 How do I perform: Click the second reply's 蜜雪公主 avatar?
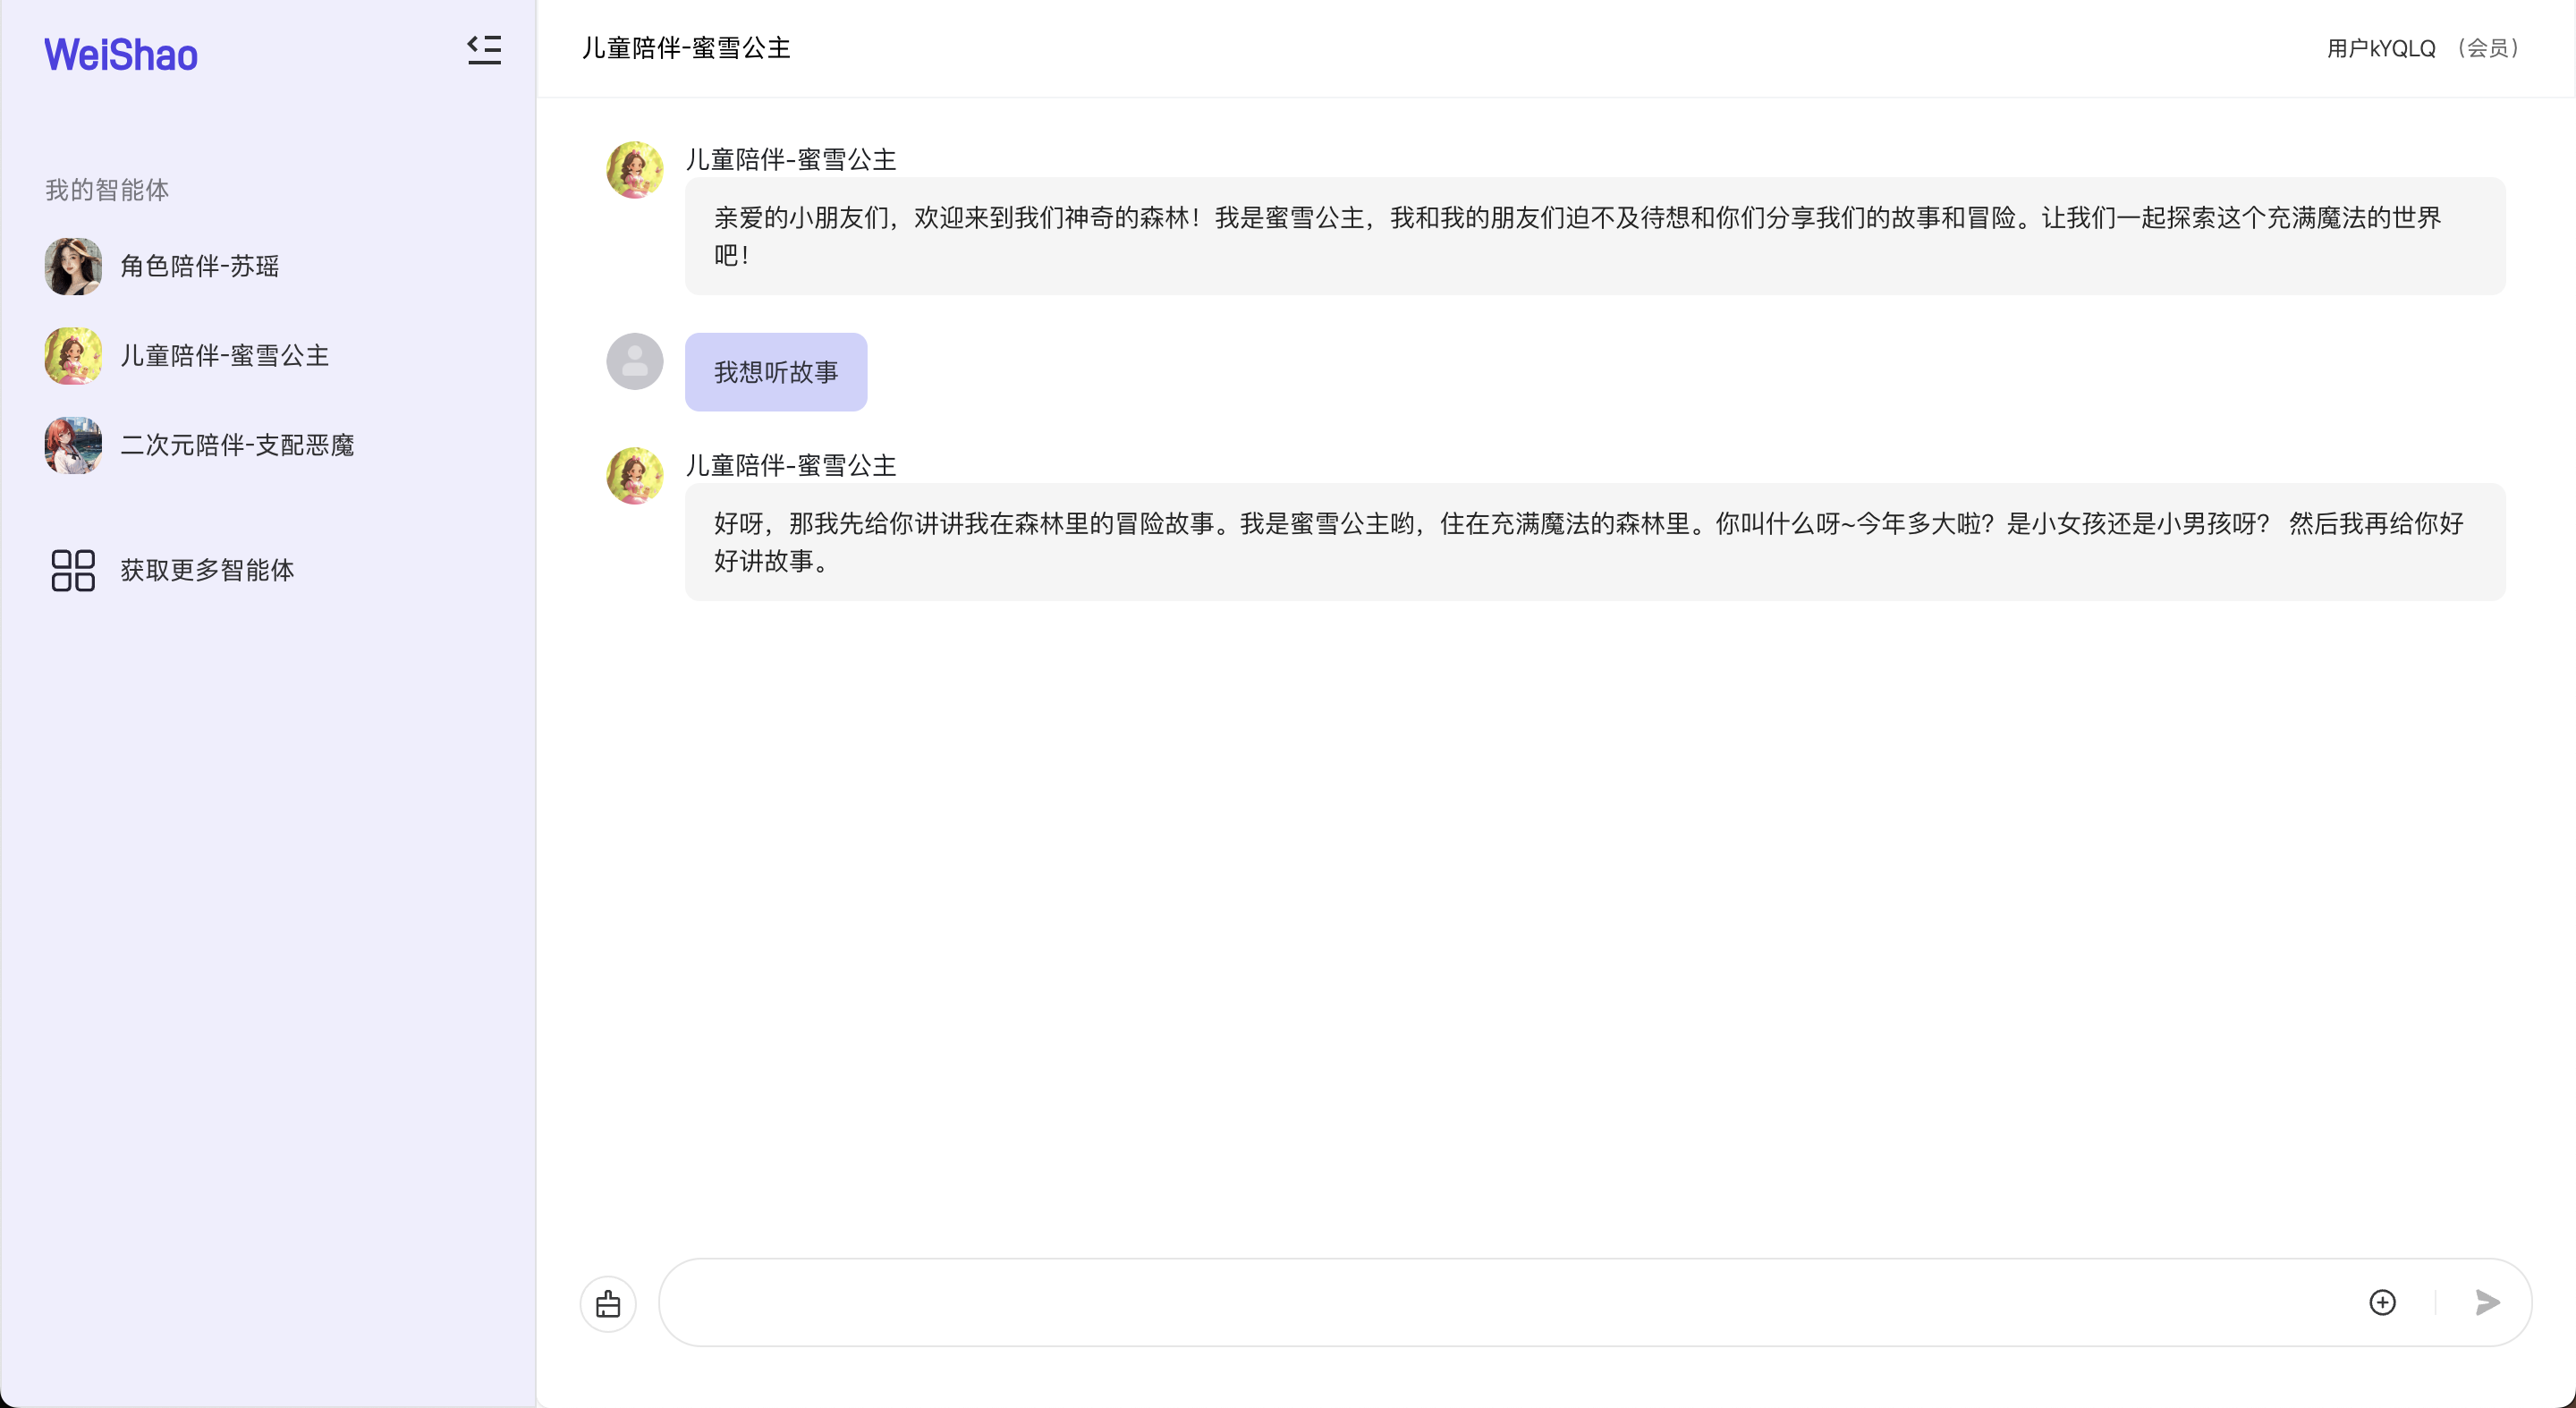[x=635, y=476]
